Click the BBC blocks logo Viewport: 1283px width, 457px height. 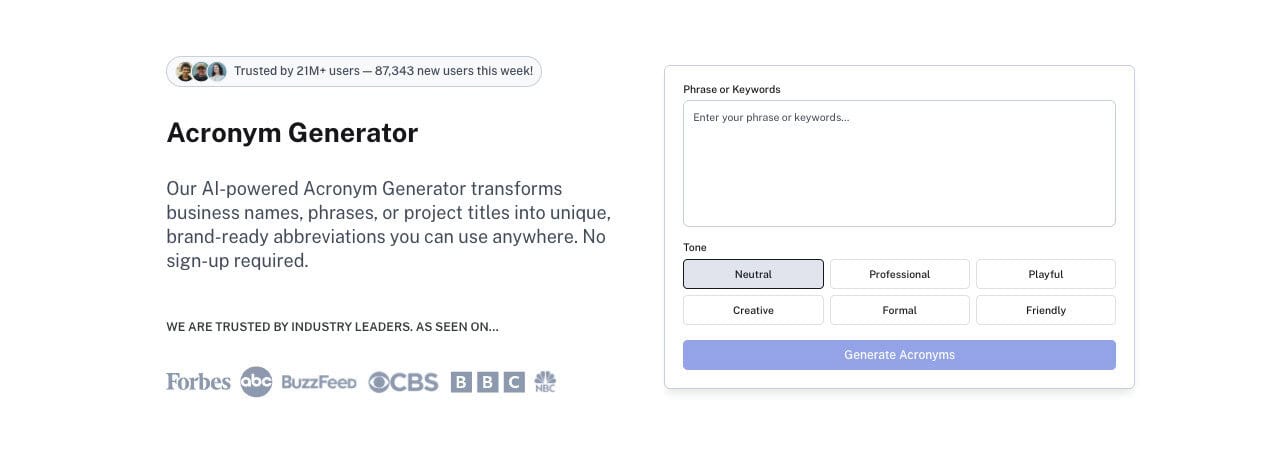point(487,382)
